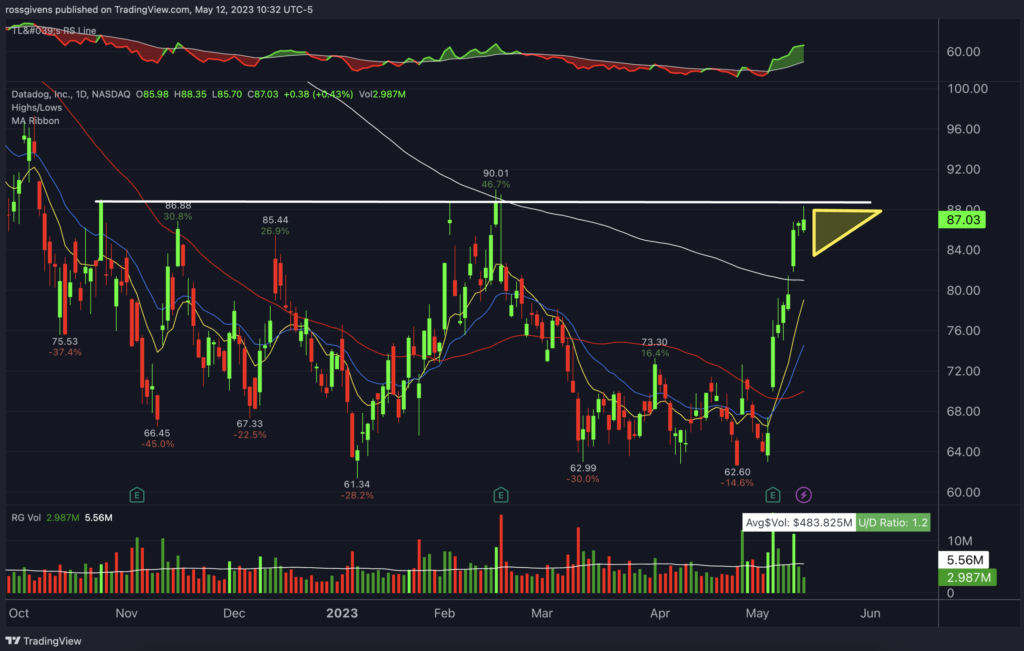Viewport: 1024px width, 651px height.
Task: Click the Apr label on time axis
Action: pyautogui.click(x=660, y=613)
